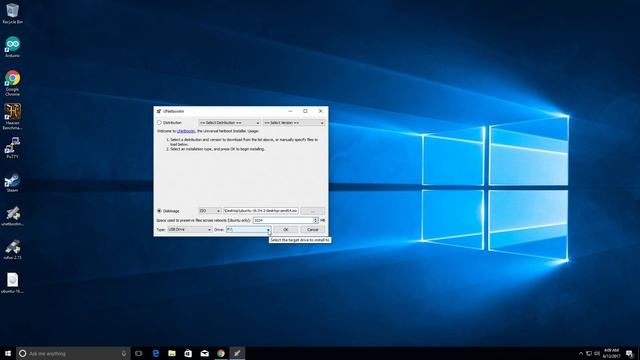Image resolution: width=640 pixels, height=360 pixels.
Task: Click OK to begin installing
Action: point(286,229)
